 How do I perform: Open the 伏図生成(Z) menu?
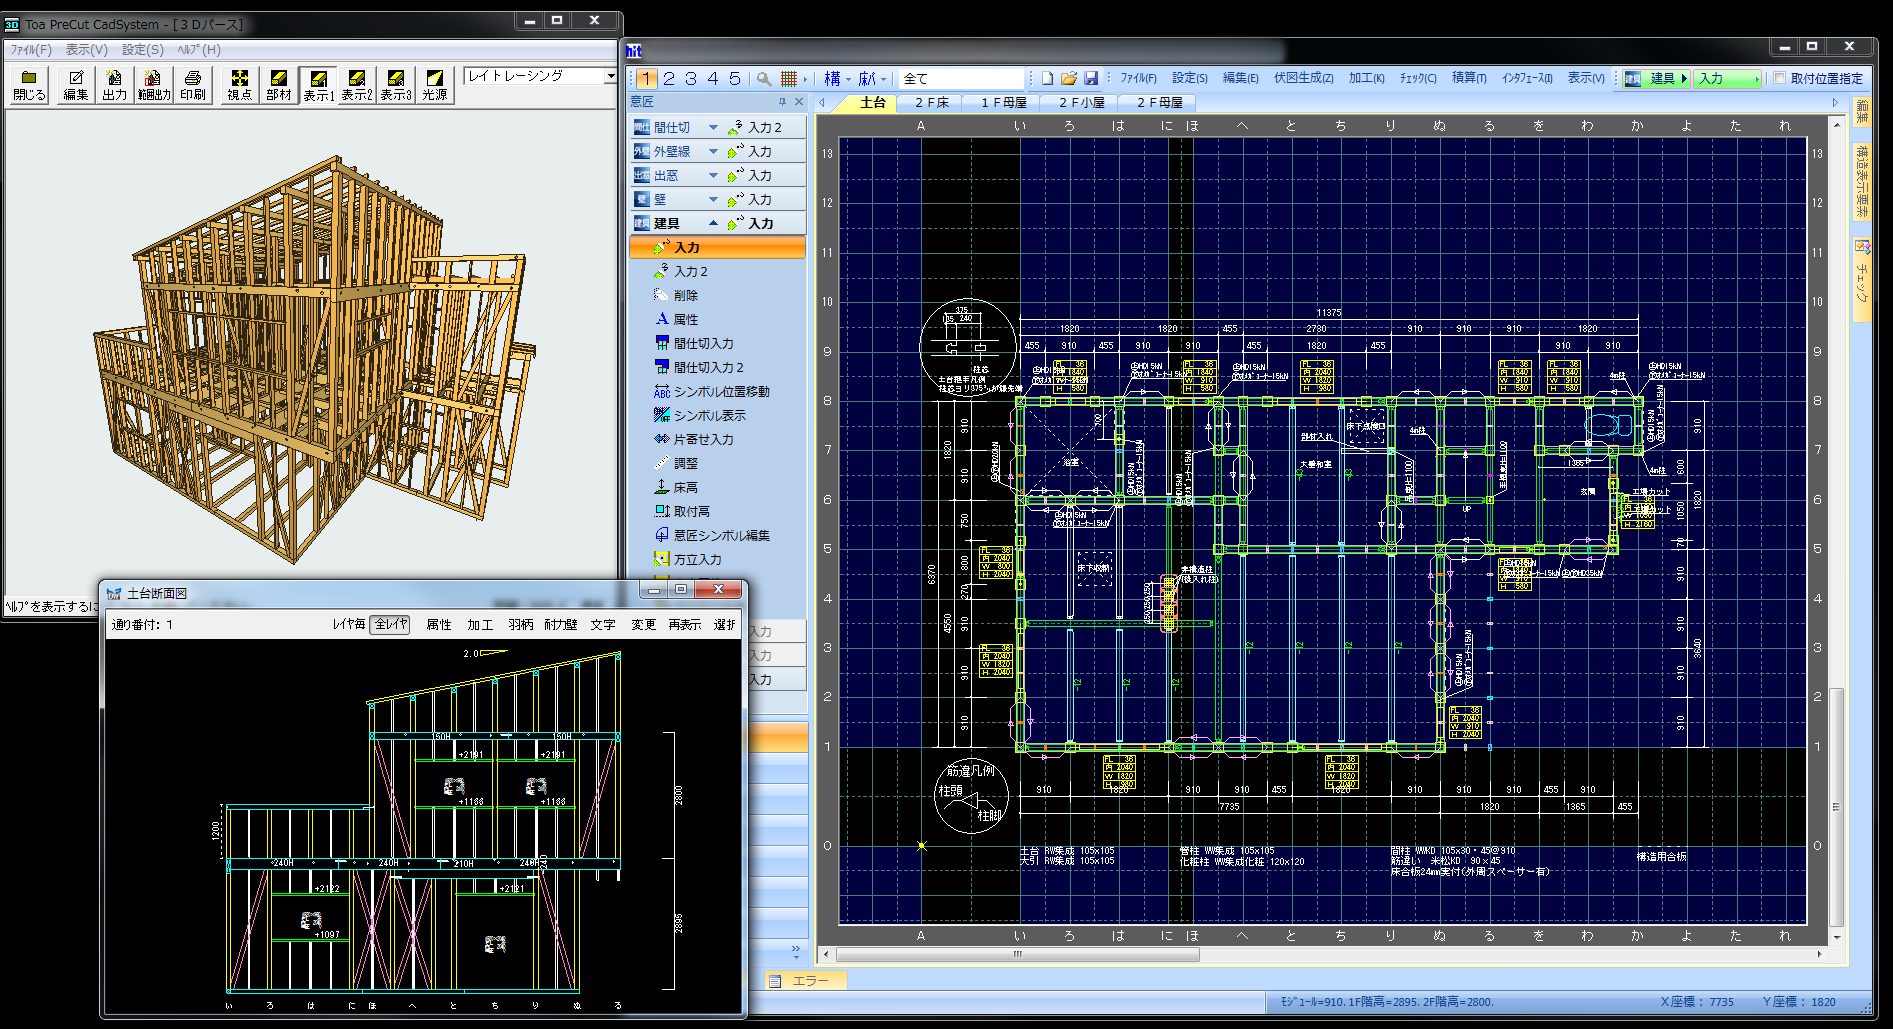(1303, 78)
